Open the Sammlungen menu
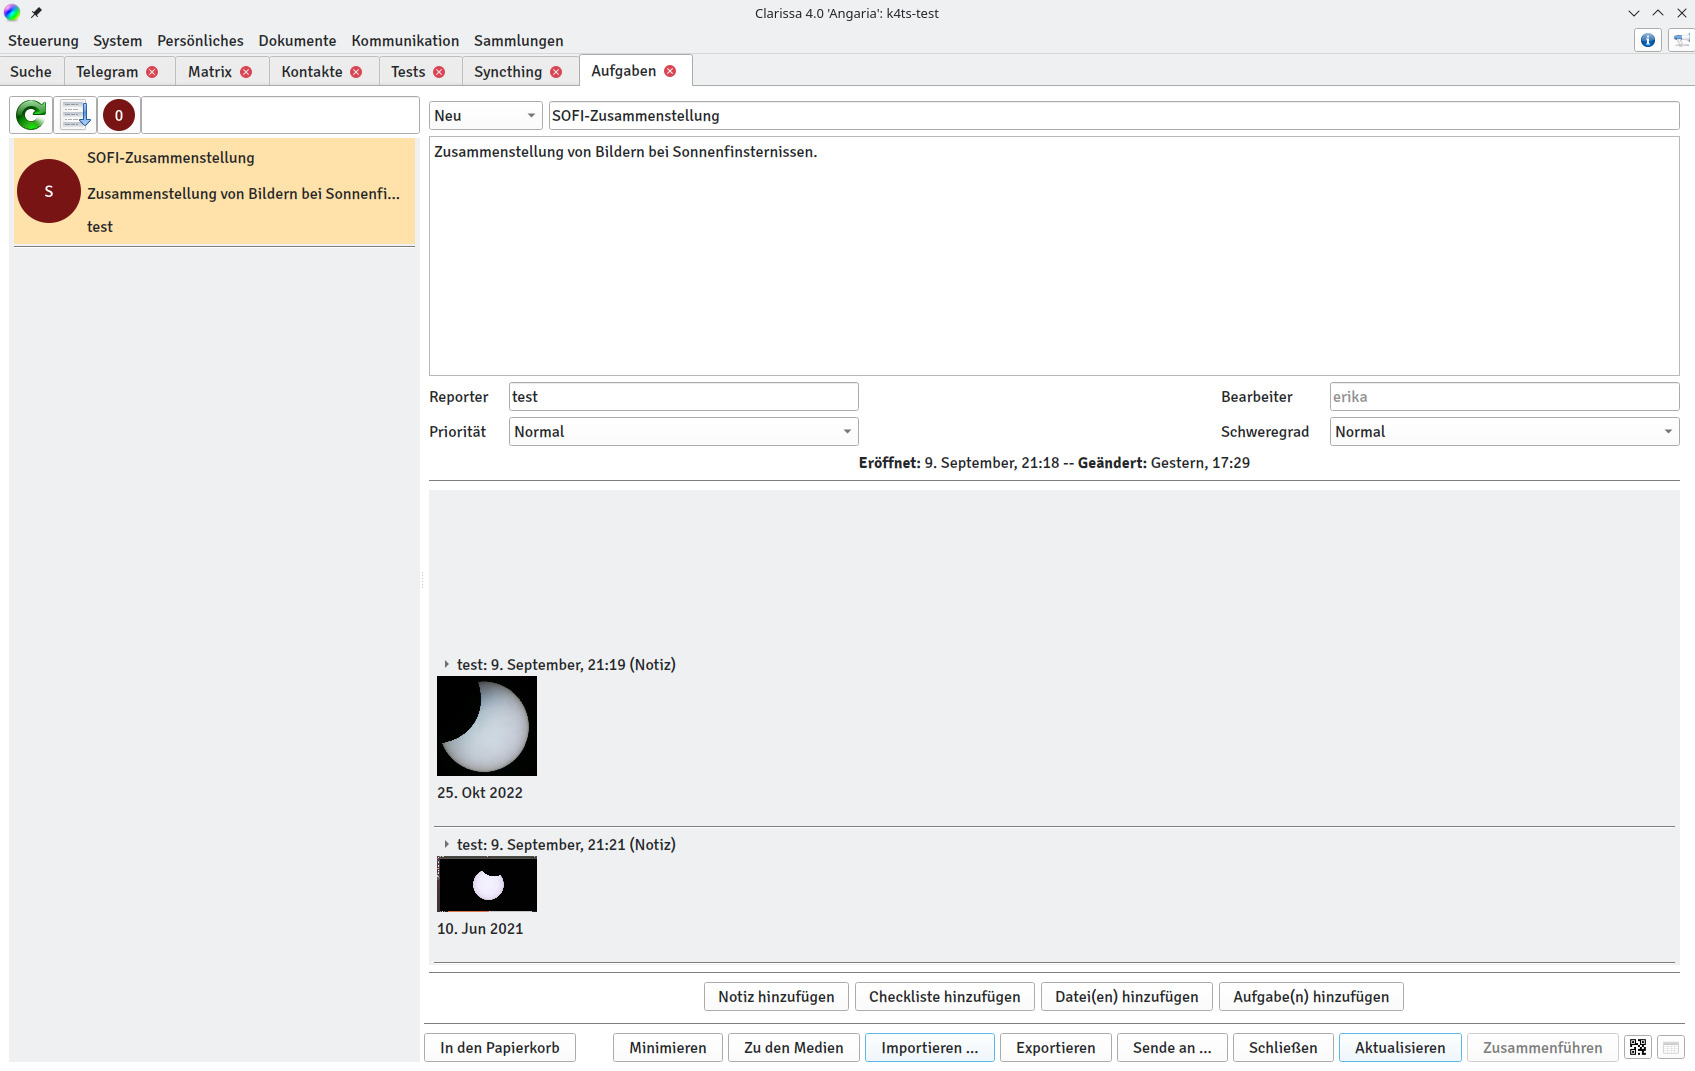 518,41
